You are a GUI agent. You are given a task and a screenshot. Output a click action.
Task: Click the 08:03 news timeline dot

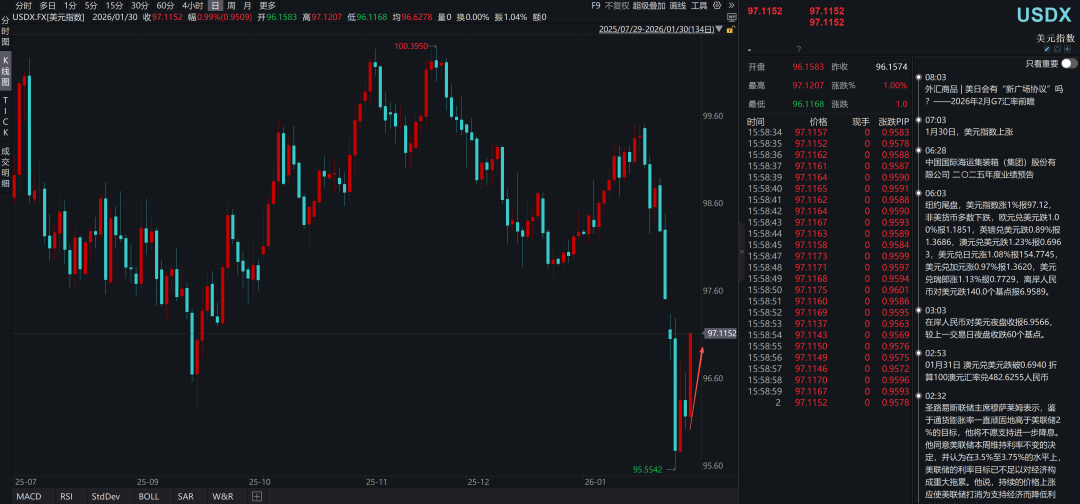tap(917, 77)
